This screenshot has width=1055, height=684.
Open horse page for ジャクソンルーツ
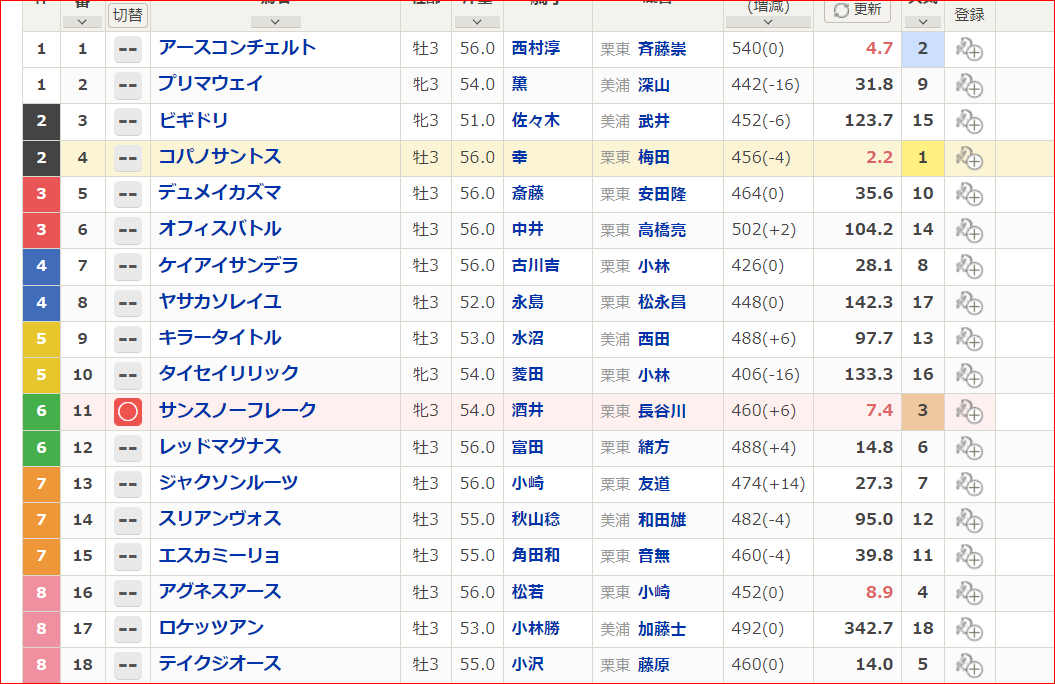pyautogui.click(x=228, y=484)
